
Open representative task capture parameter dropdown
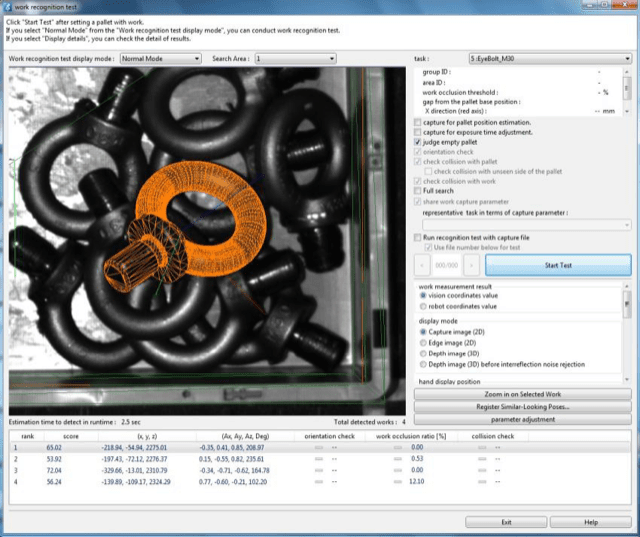(527, 225)
